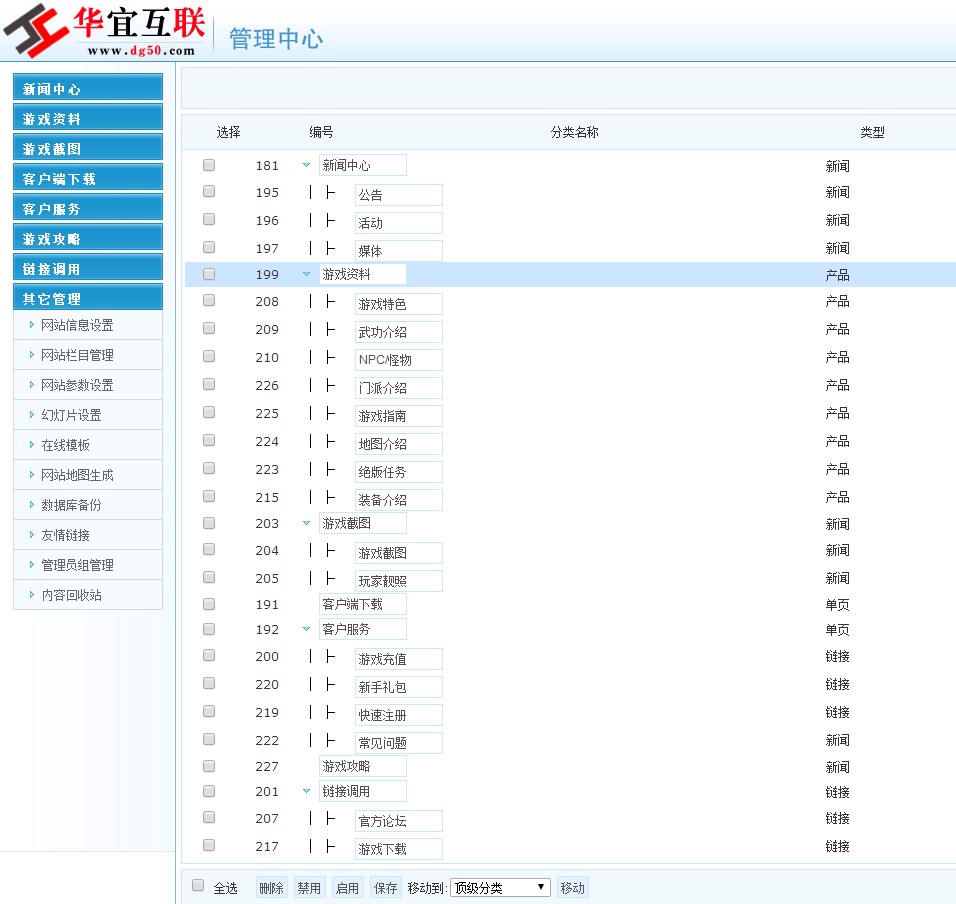
Task: Click the 启用 button
Action: [348, 888]
